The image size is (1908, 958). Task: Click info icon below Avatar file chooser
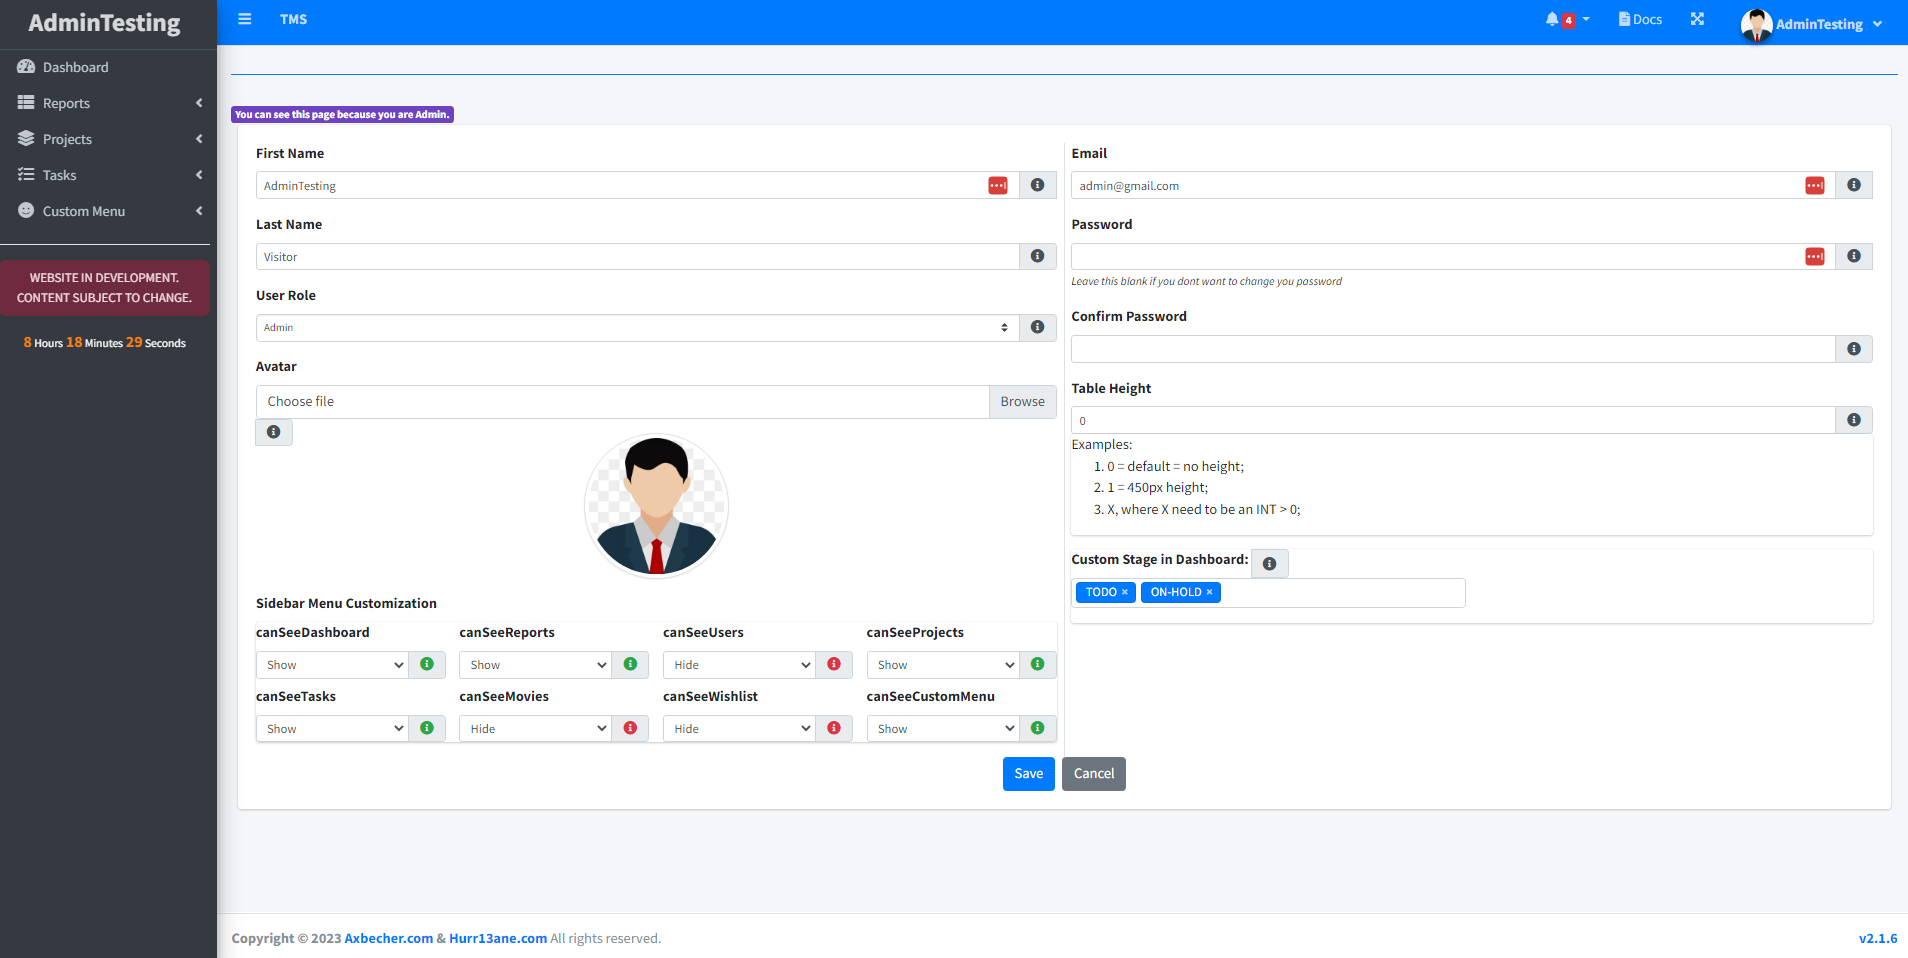273,432
